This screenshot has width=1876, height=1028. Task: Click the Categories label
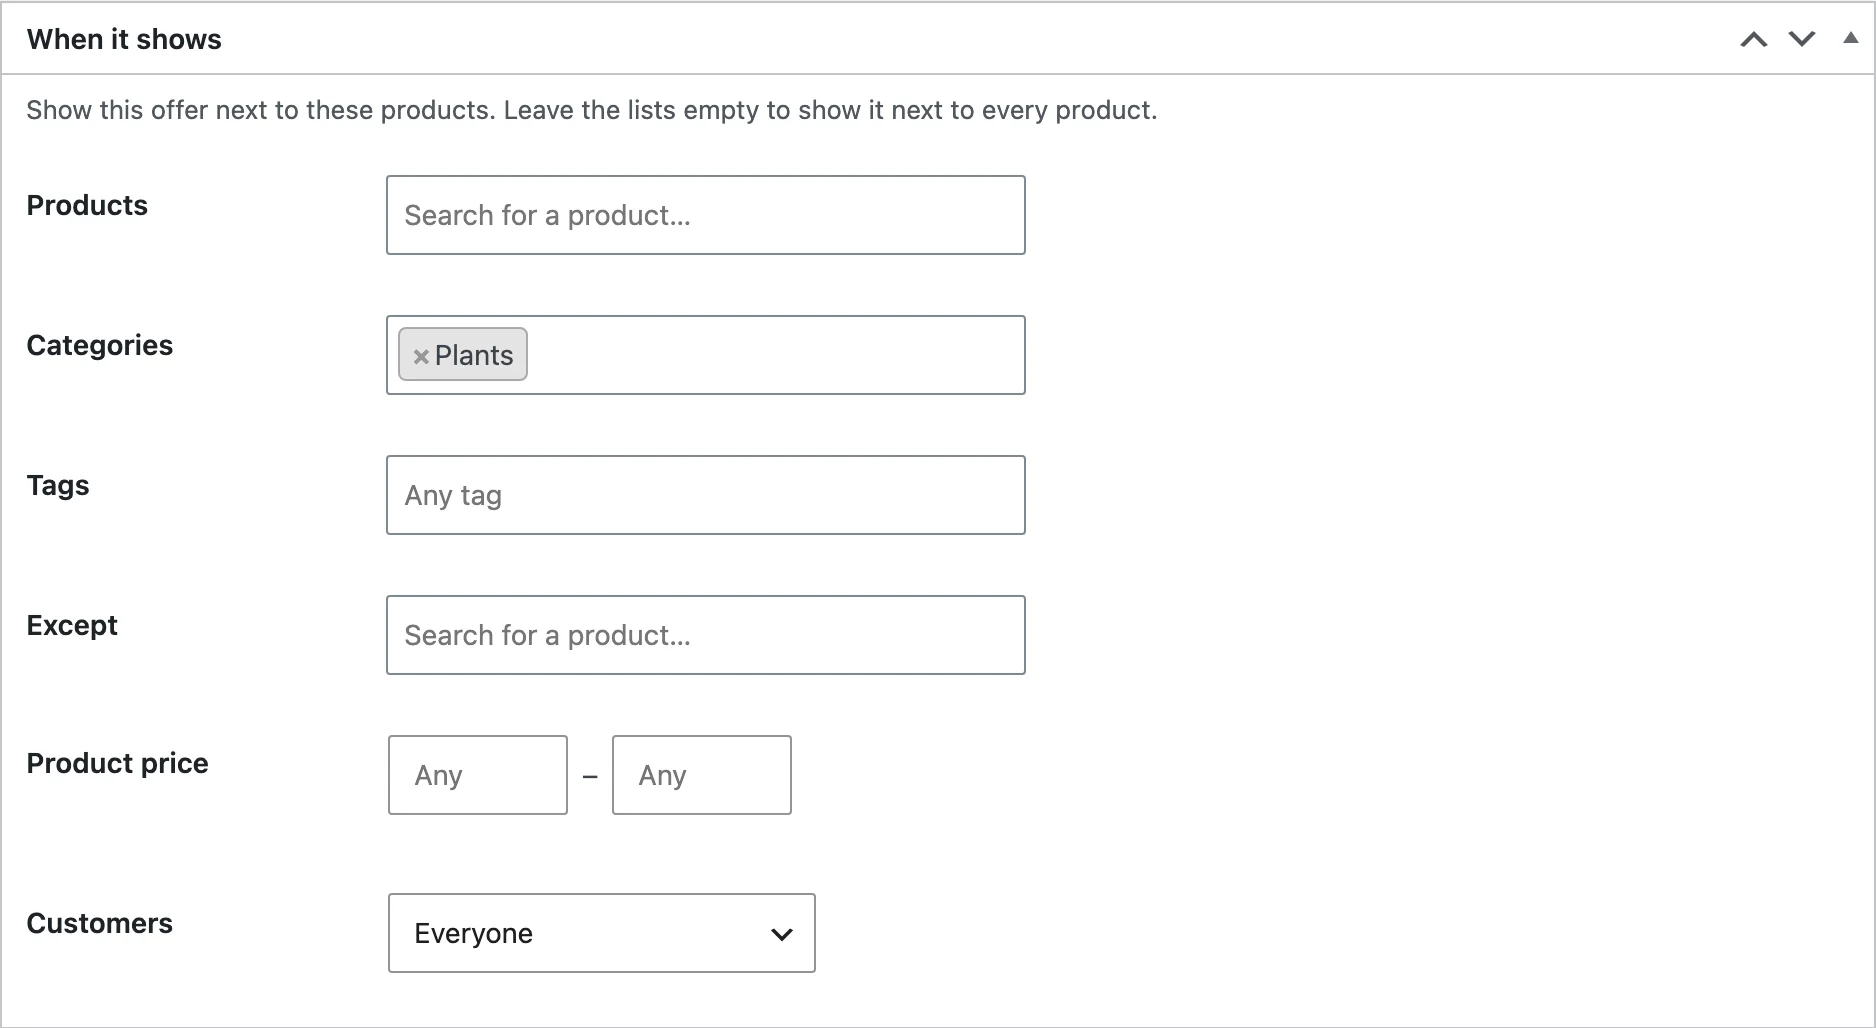coord(100,345)
